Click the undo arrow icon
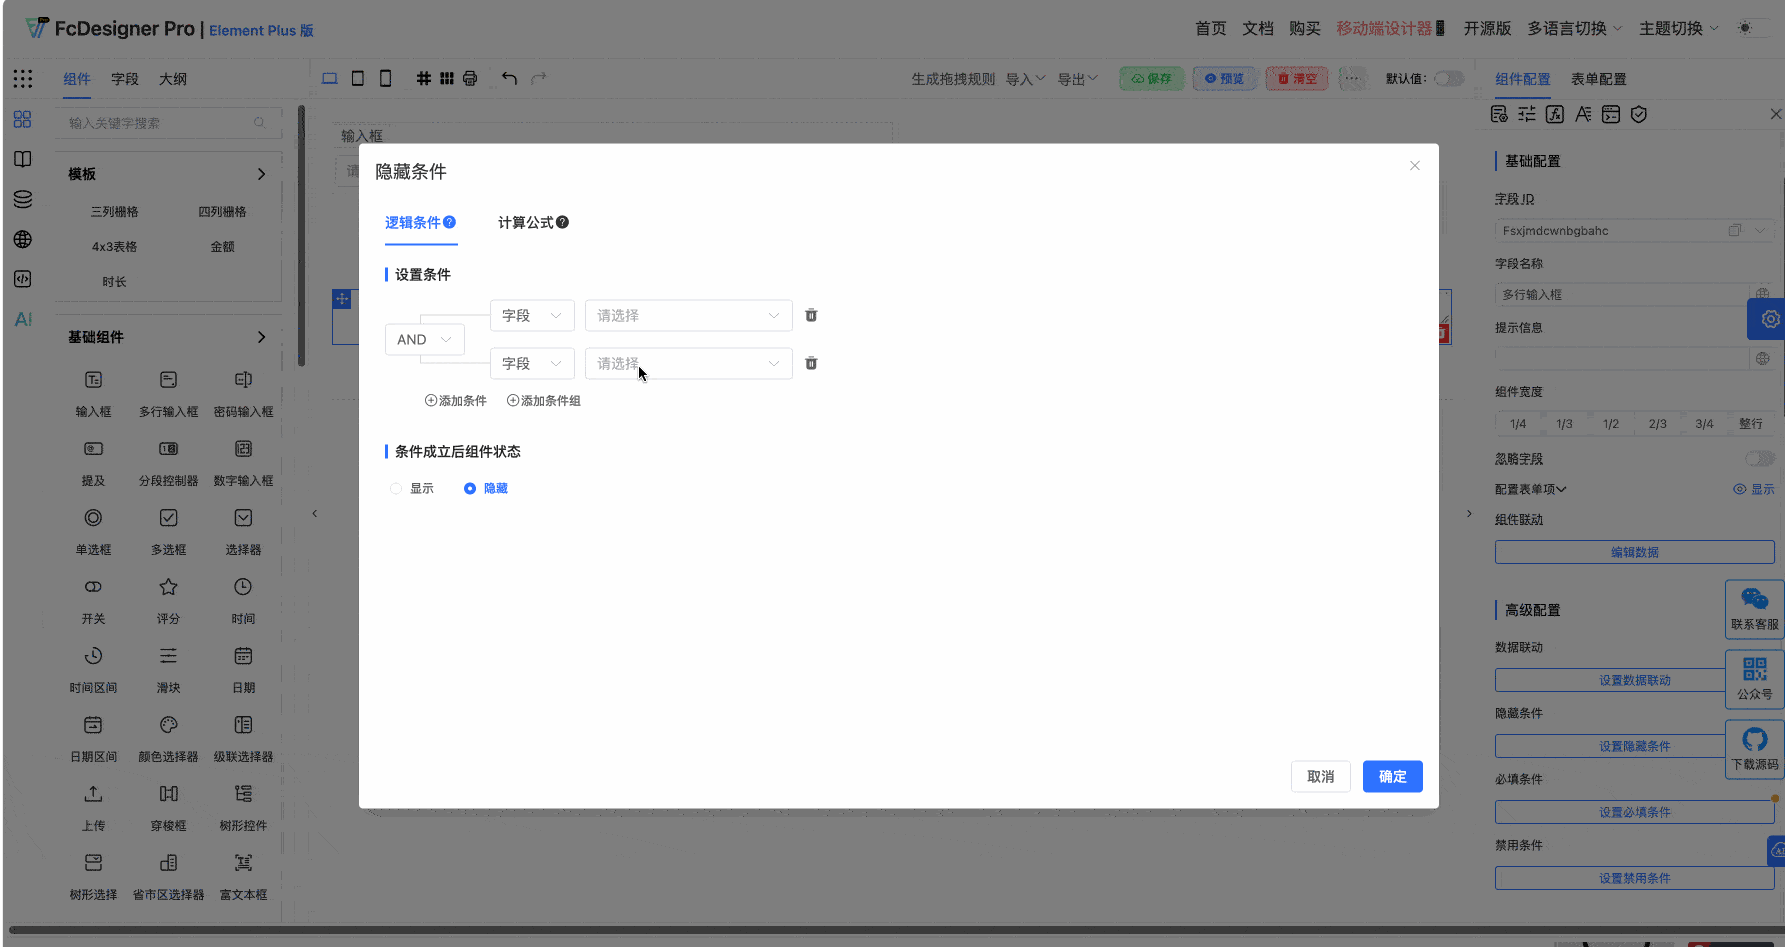 coord(510,77)
